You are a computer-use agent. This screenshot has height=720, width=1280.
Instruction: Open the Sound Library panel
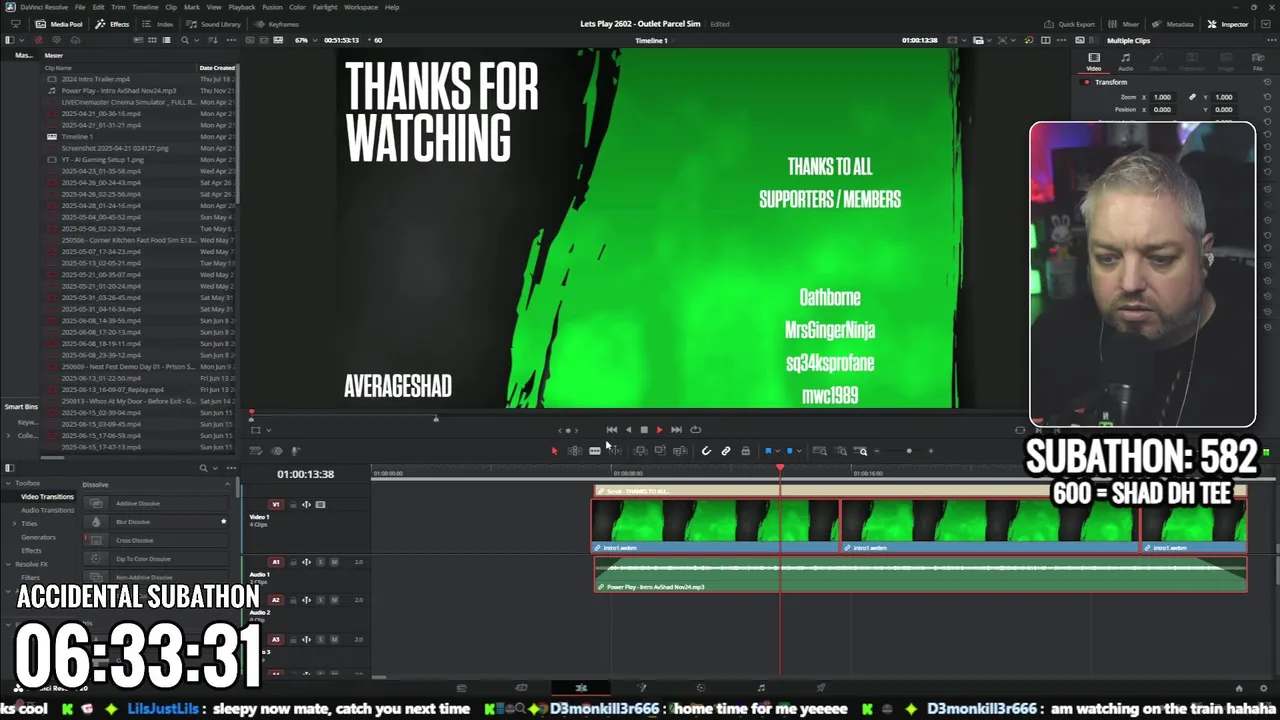click(x=214, y=24)
